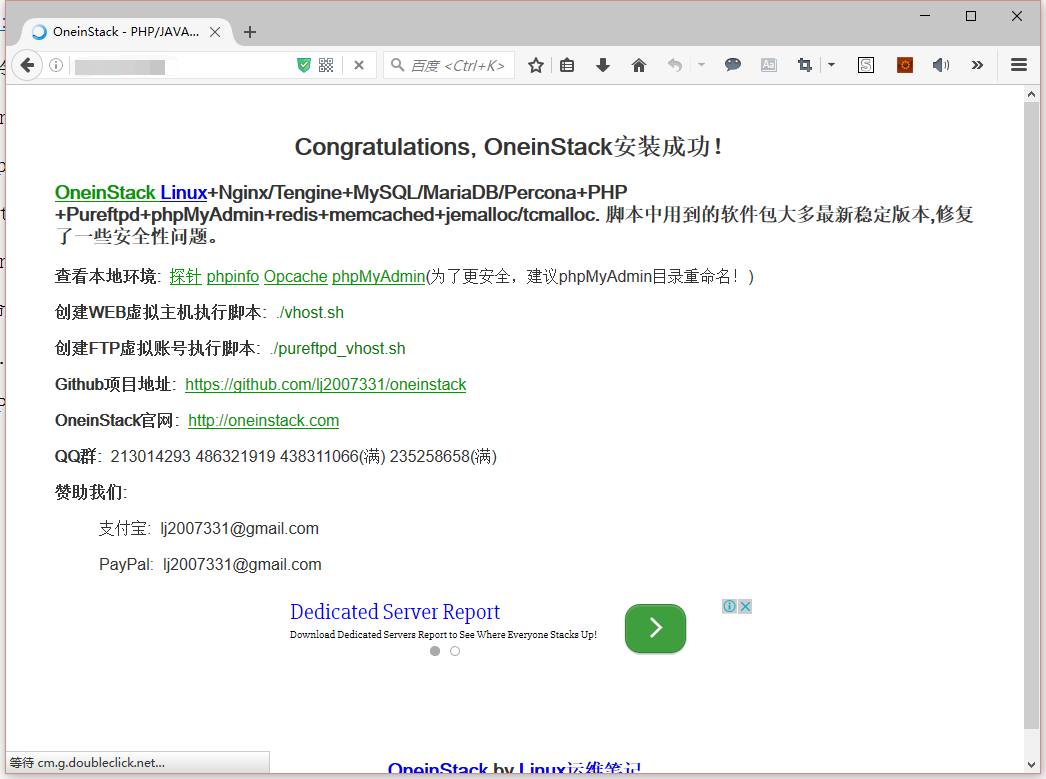
Task: Open the Opcache link
Action: click(296, 276)
